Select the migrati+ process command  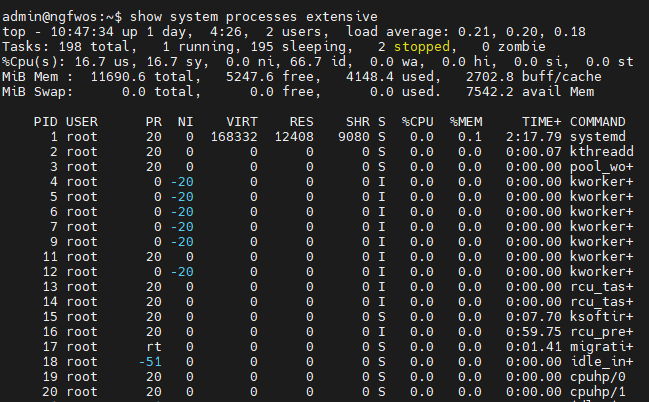coord(602,345)
